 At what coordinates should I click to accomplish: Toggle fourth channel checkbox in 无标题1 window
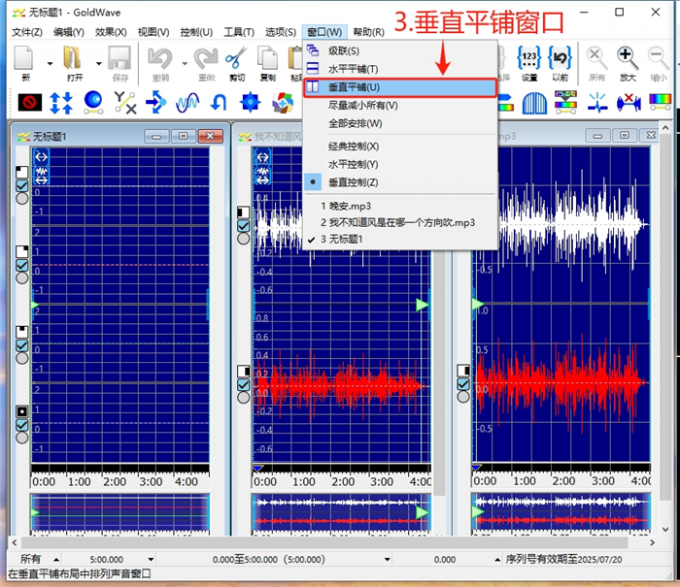tap(22, 425)
